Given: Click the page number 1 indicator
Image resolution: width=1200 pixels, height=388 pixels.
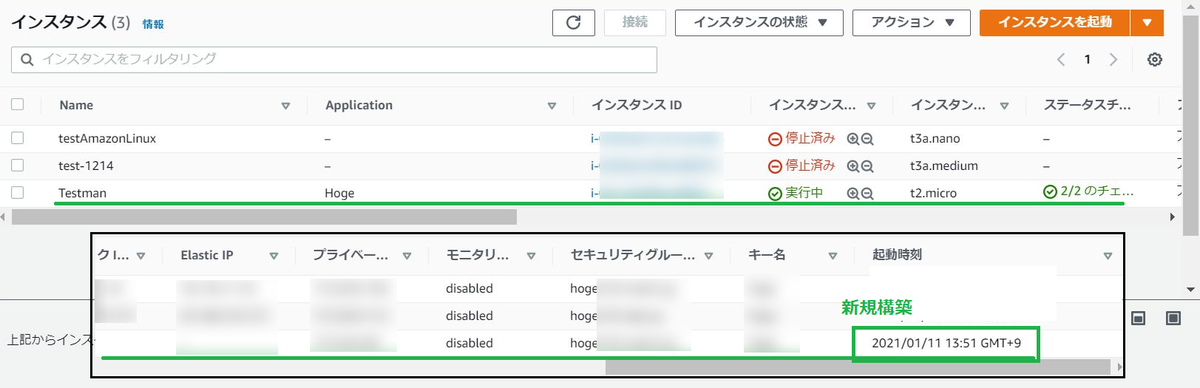Looking at the screenshot, I should coord(1088,60).
